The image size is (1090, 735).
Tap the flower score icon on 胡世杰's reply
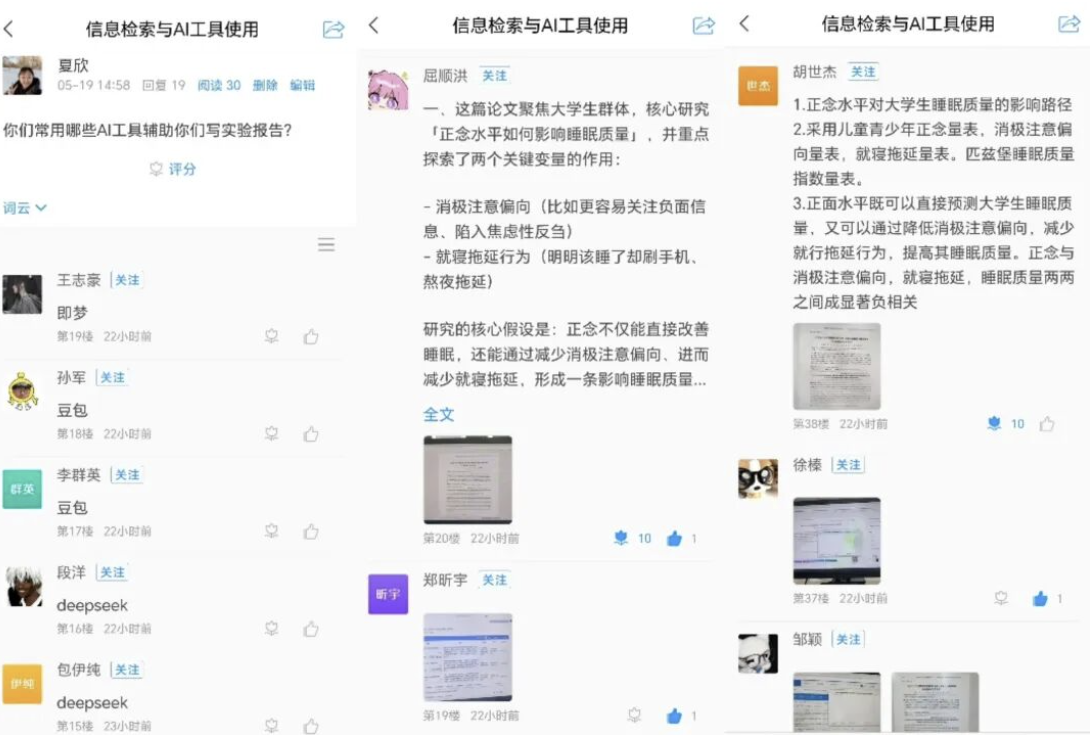[994, 423]
